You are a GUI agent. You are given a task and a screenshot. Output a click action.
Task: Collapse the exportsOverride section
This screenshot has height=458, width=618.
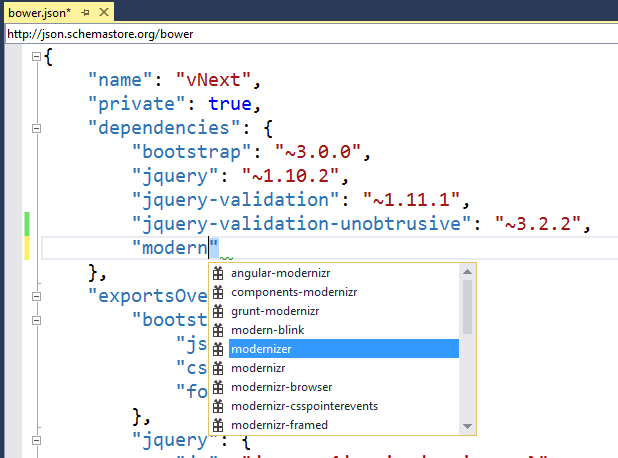(x=36, y=295)
